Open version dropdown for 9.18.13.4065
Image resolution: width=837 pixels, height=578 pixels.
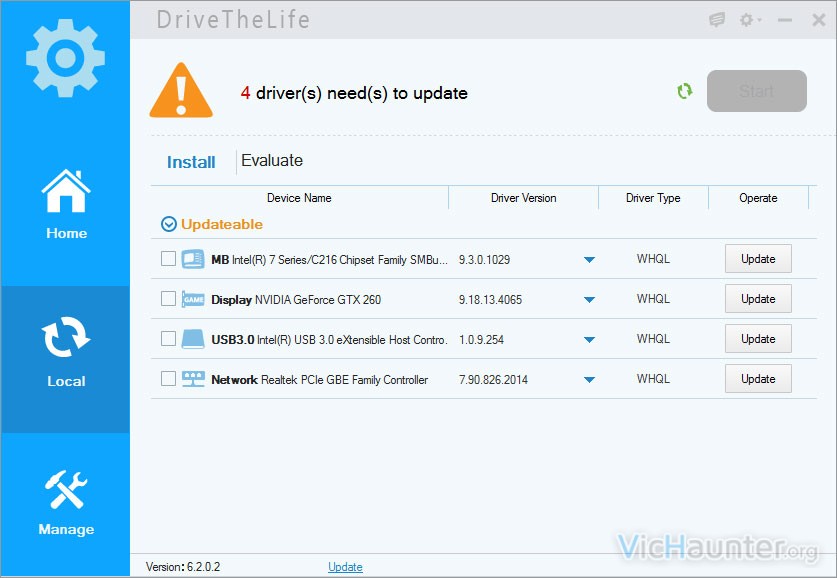[589, 300]
